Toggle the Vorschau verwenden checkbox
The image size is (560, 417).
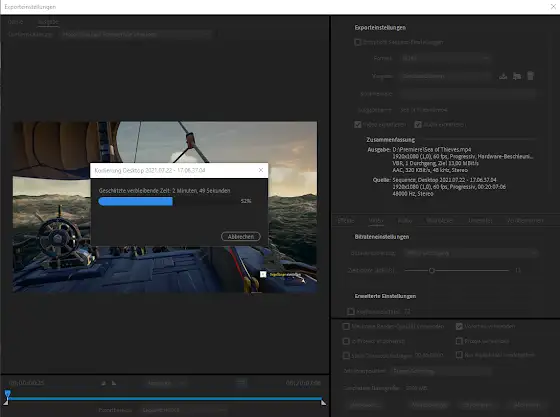pos(459,326)
